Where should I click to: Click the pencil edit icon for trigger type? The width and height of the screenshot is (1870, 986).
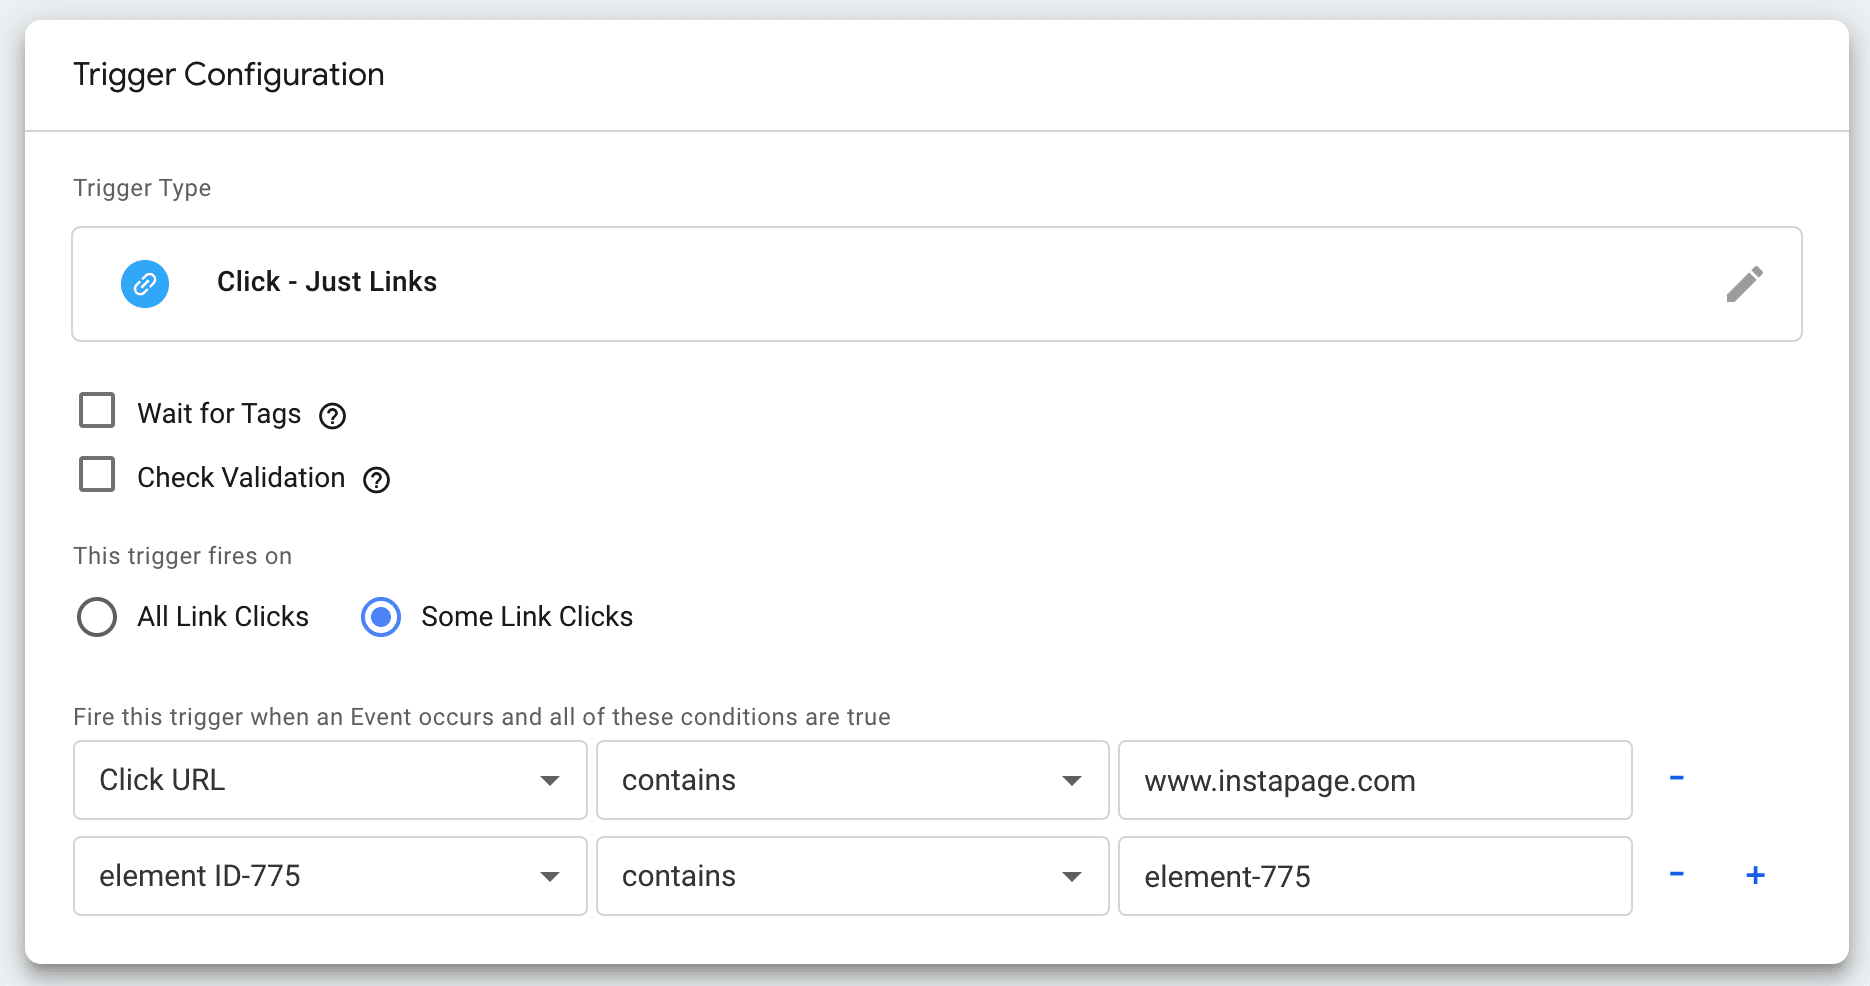pos(1744,284)
